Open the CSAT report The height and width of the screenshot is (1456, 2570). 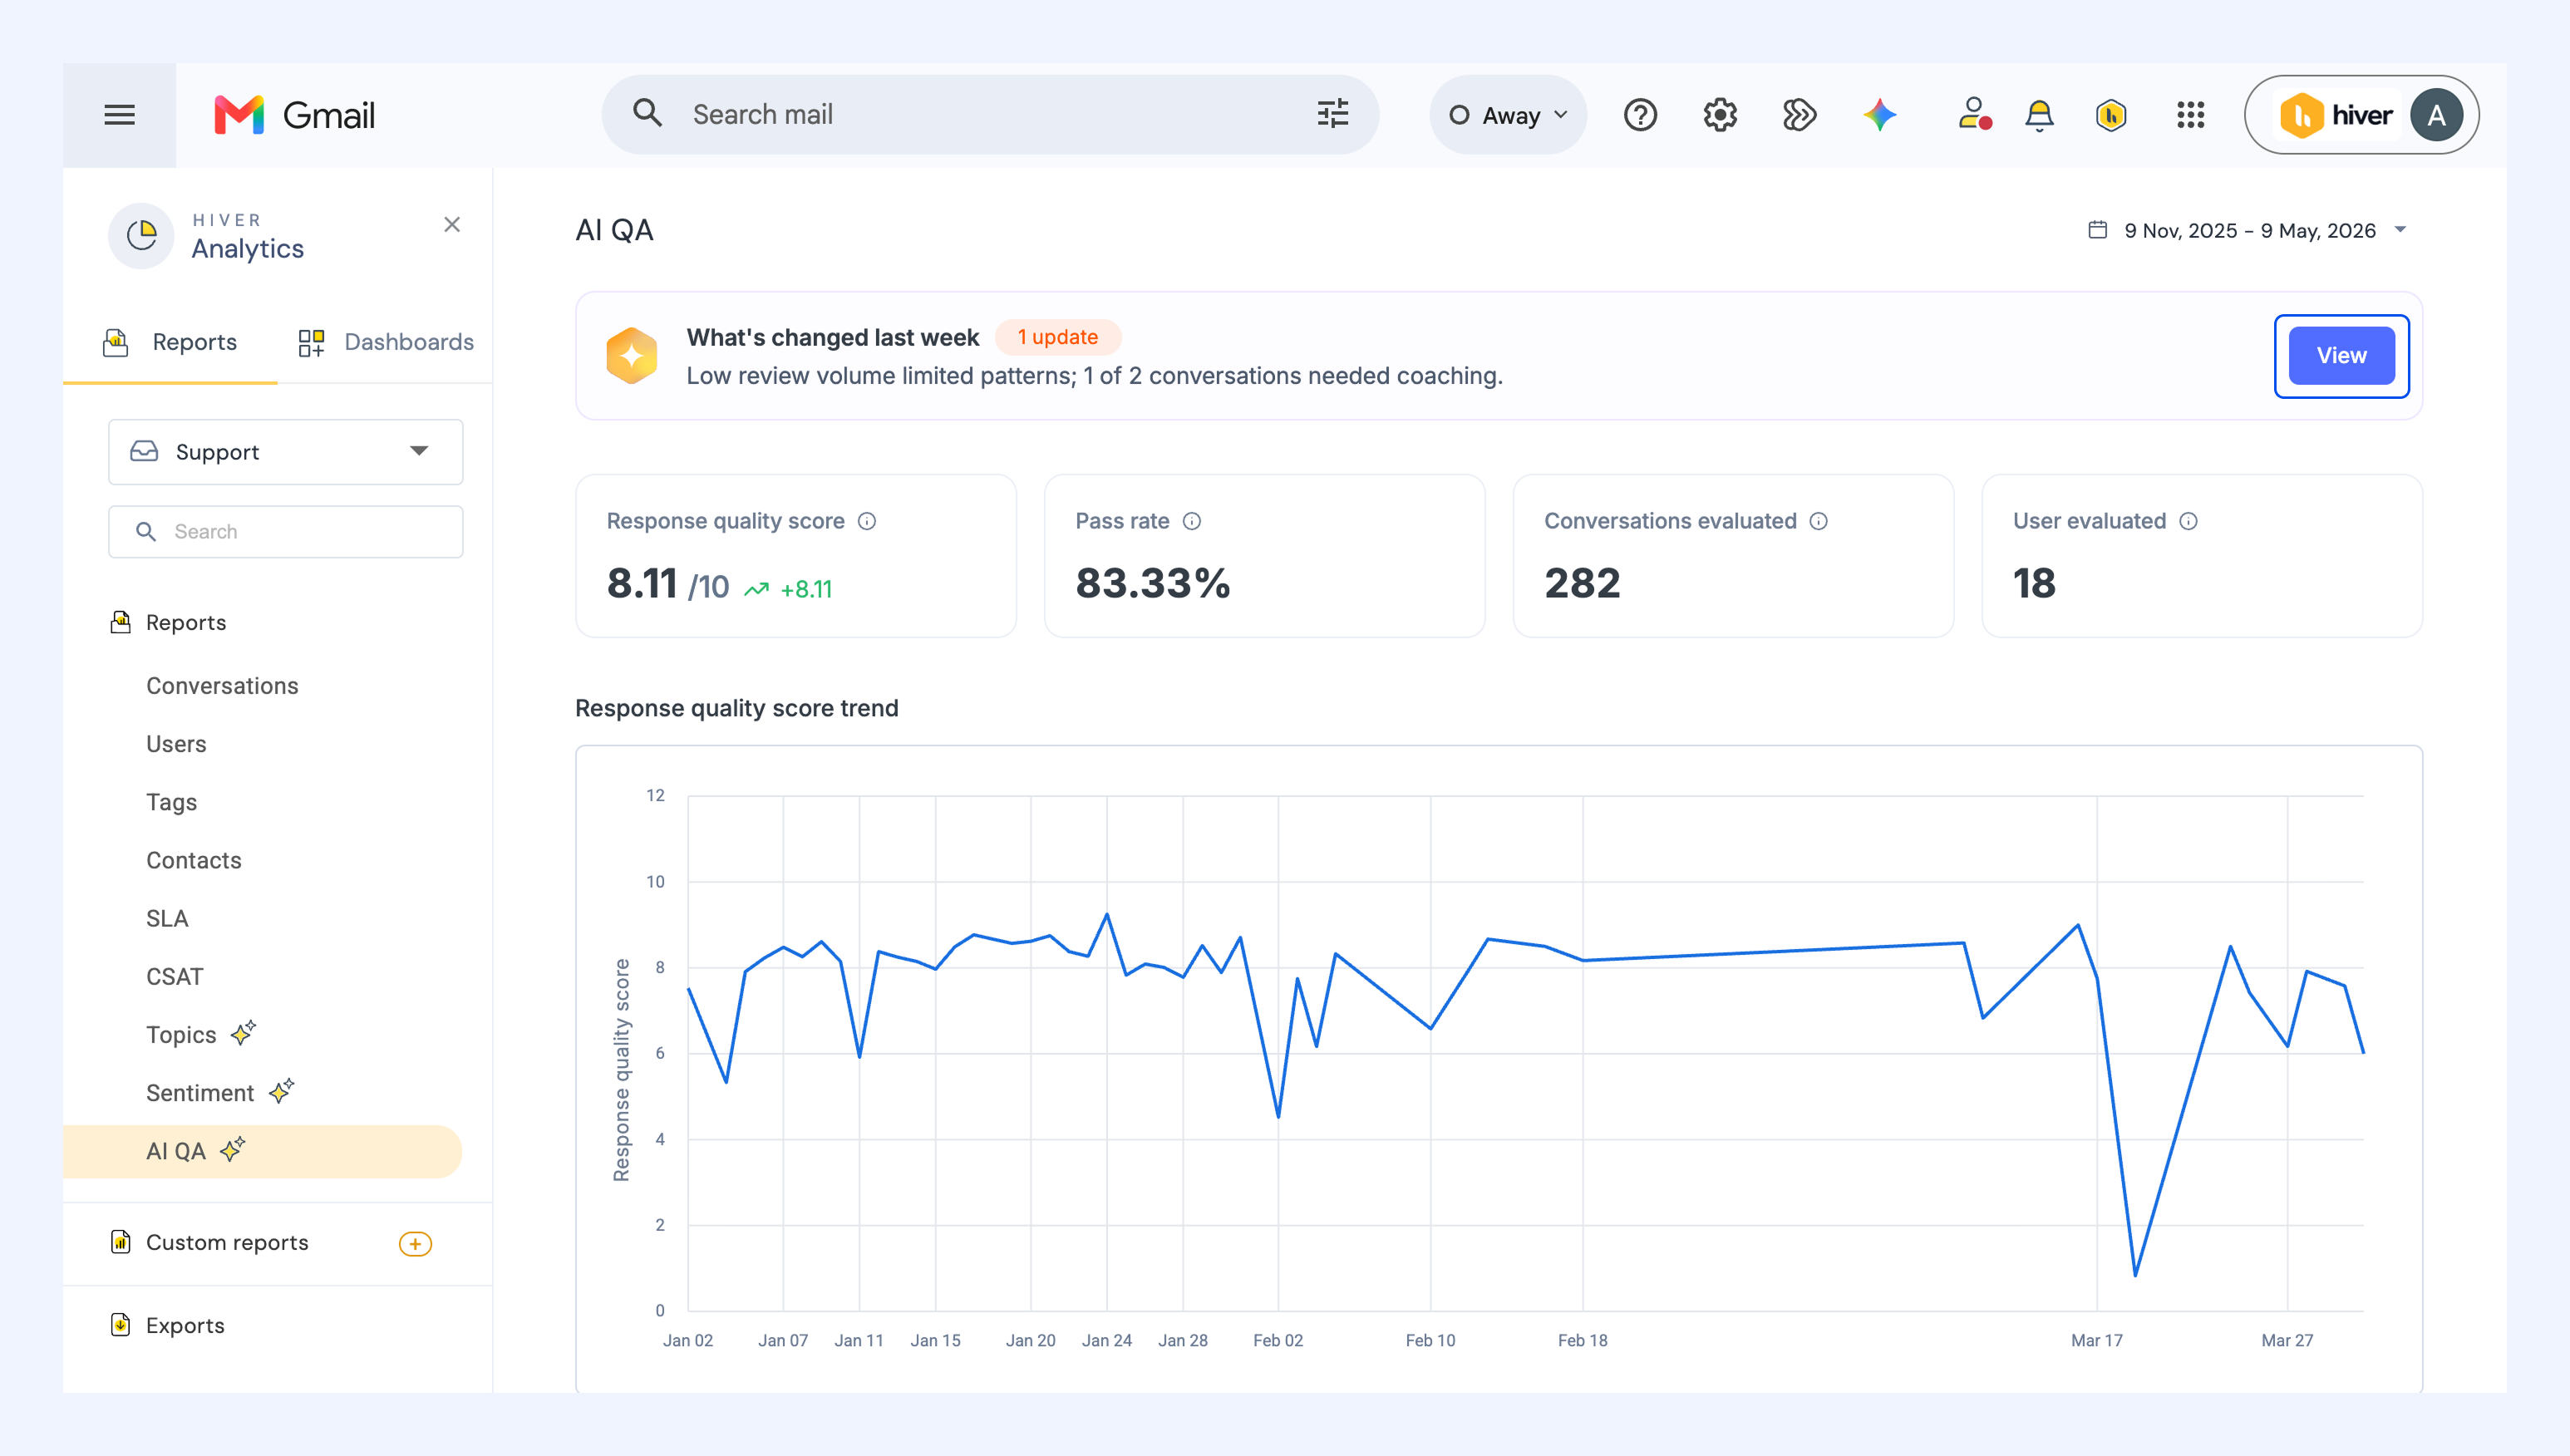tap(174, 977)
